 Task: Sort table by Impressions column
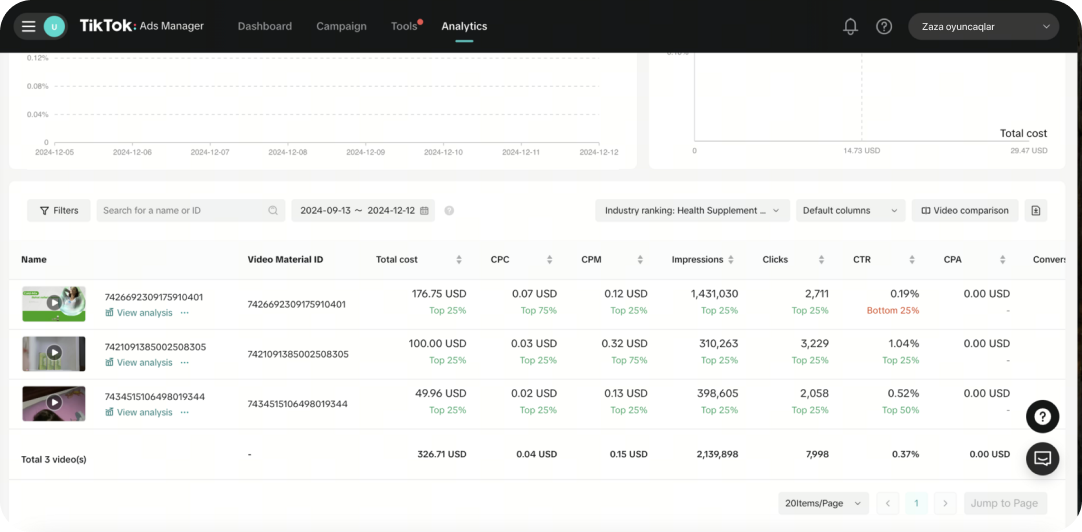[731, 260]
